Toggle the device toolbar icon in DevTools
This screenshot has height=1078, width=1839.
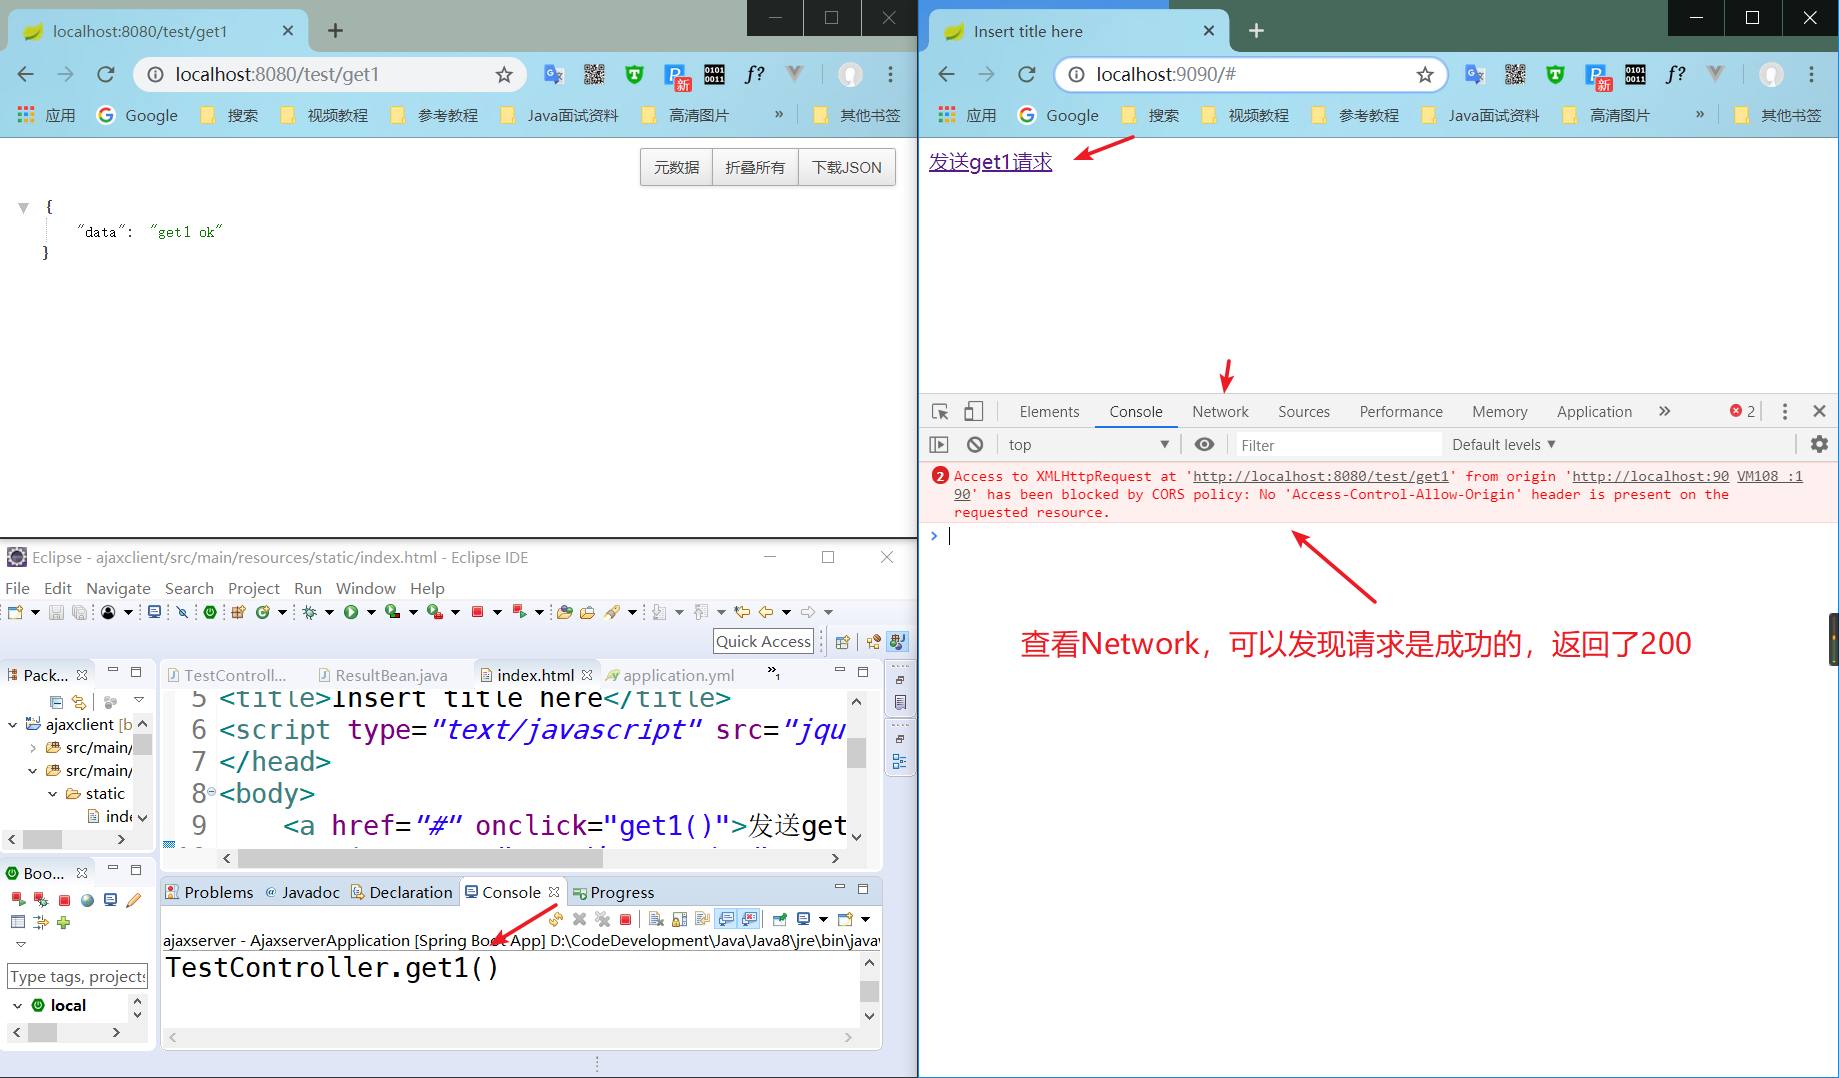(974, 411)
